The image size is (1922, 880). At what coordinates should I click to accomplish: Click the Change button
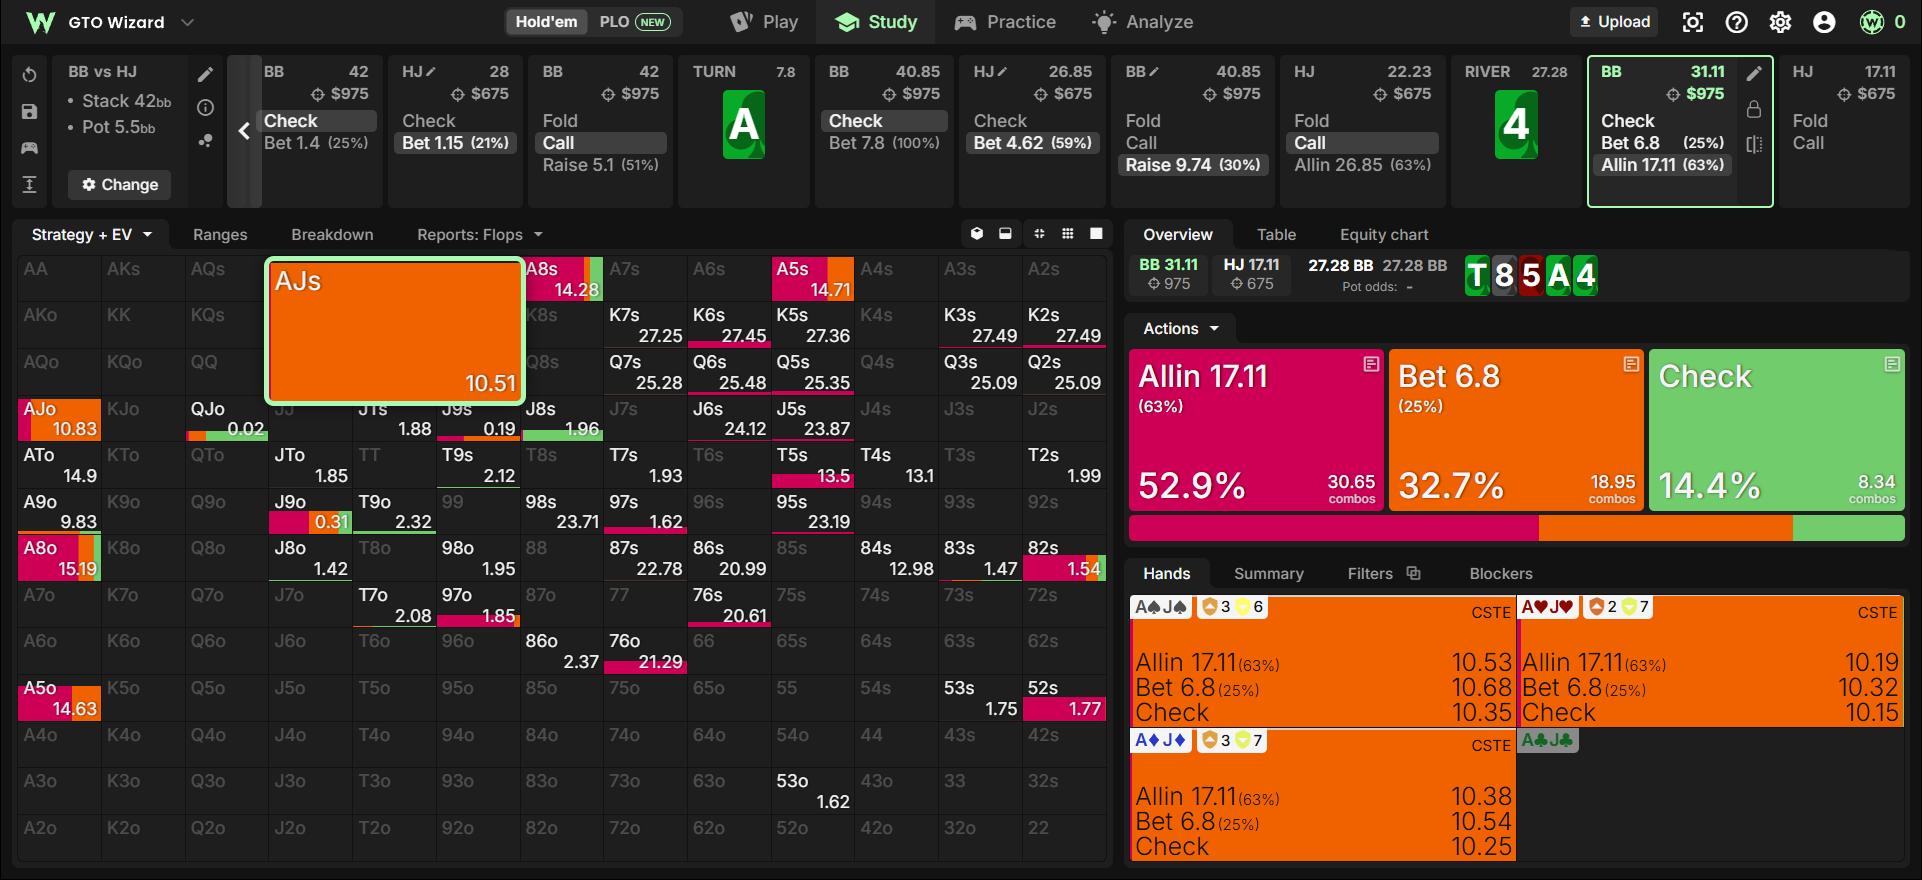point(120,185)
